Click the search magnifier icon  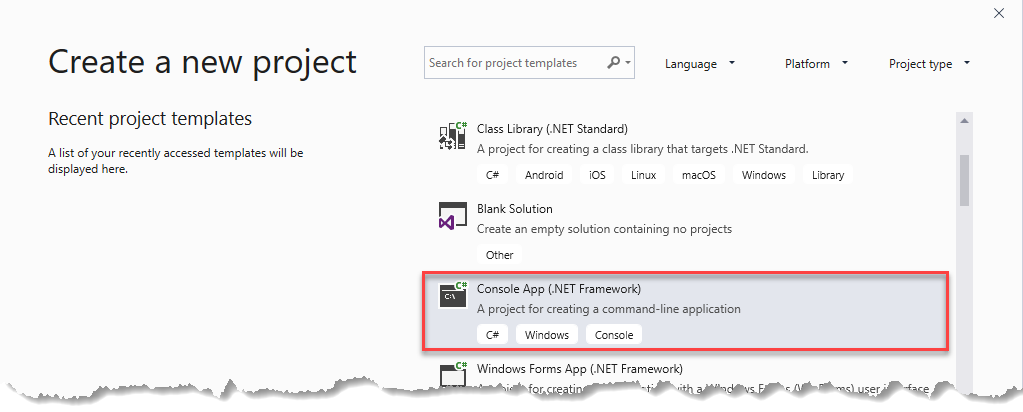(614, 63)
